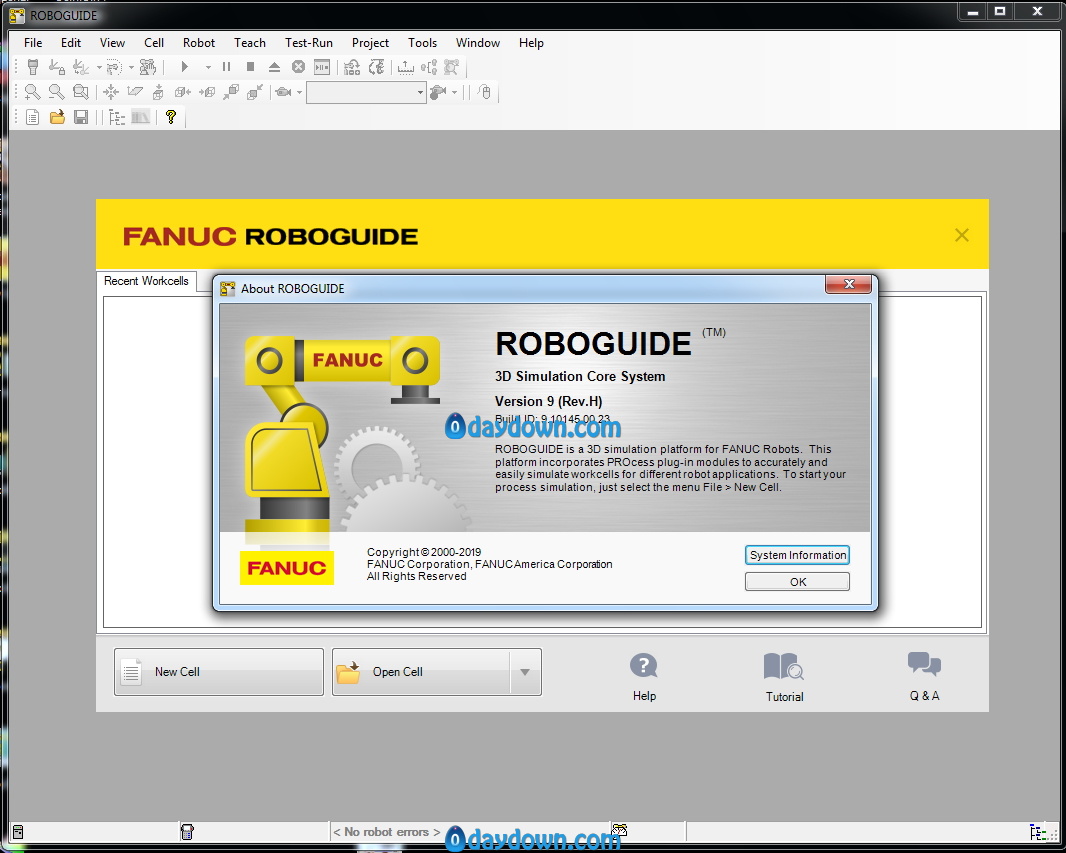Expand the draw features dropdown arrow

(131, 67)
